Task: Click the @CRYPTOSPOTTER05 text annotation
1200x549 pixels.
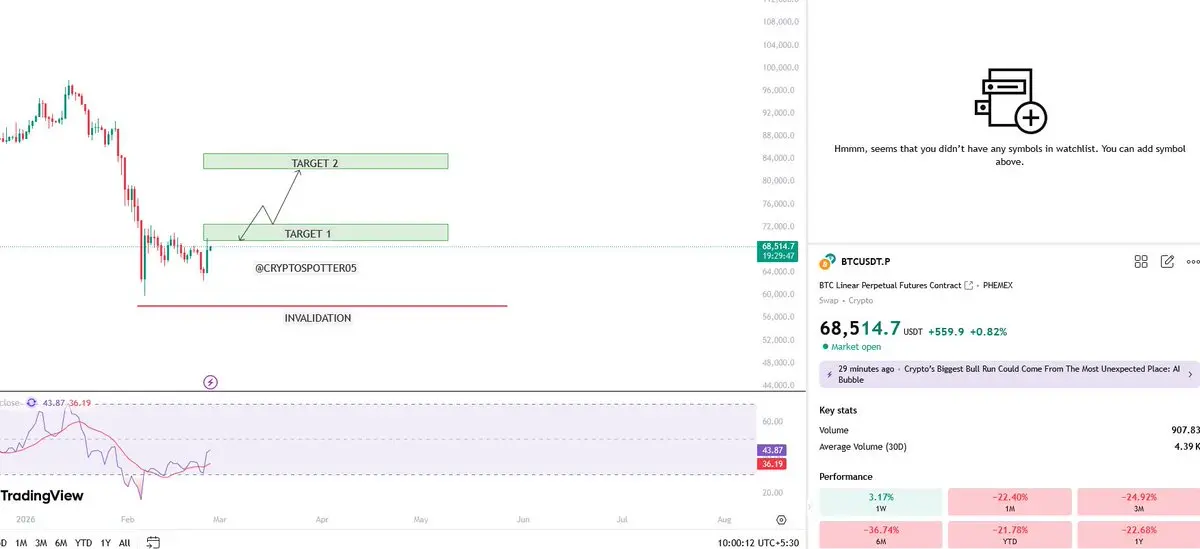Action: point(306,269)
